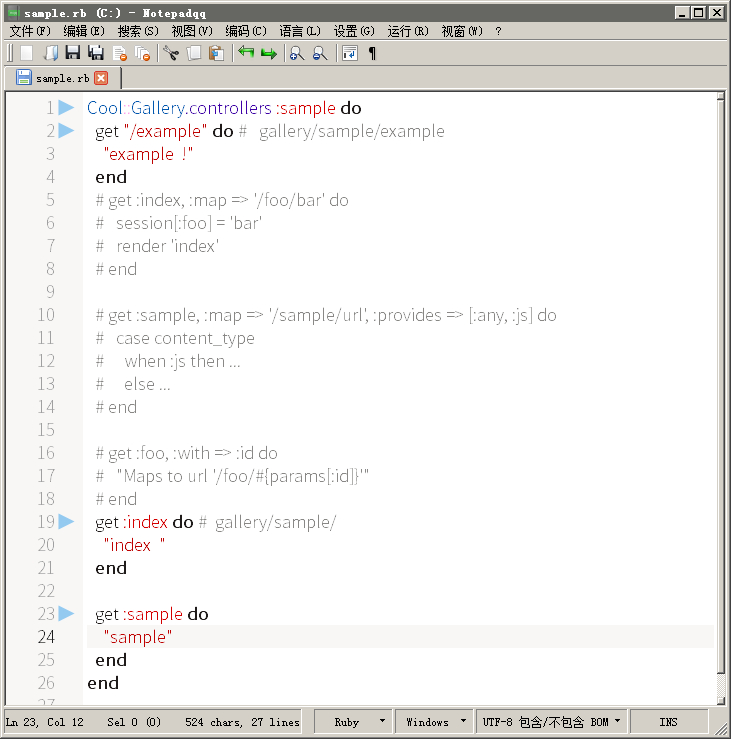
Task: Open the 语言(L) menu
Action: coord(300,31)
